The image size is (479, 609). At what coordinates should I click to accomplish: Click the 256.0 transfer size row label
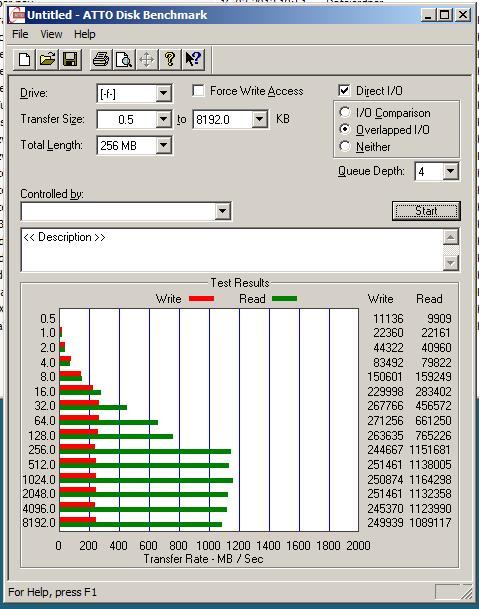tap(42, 450)
